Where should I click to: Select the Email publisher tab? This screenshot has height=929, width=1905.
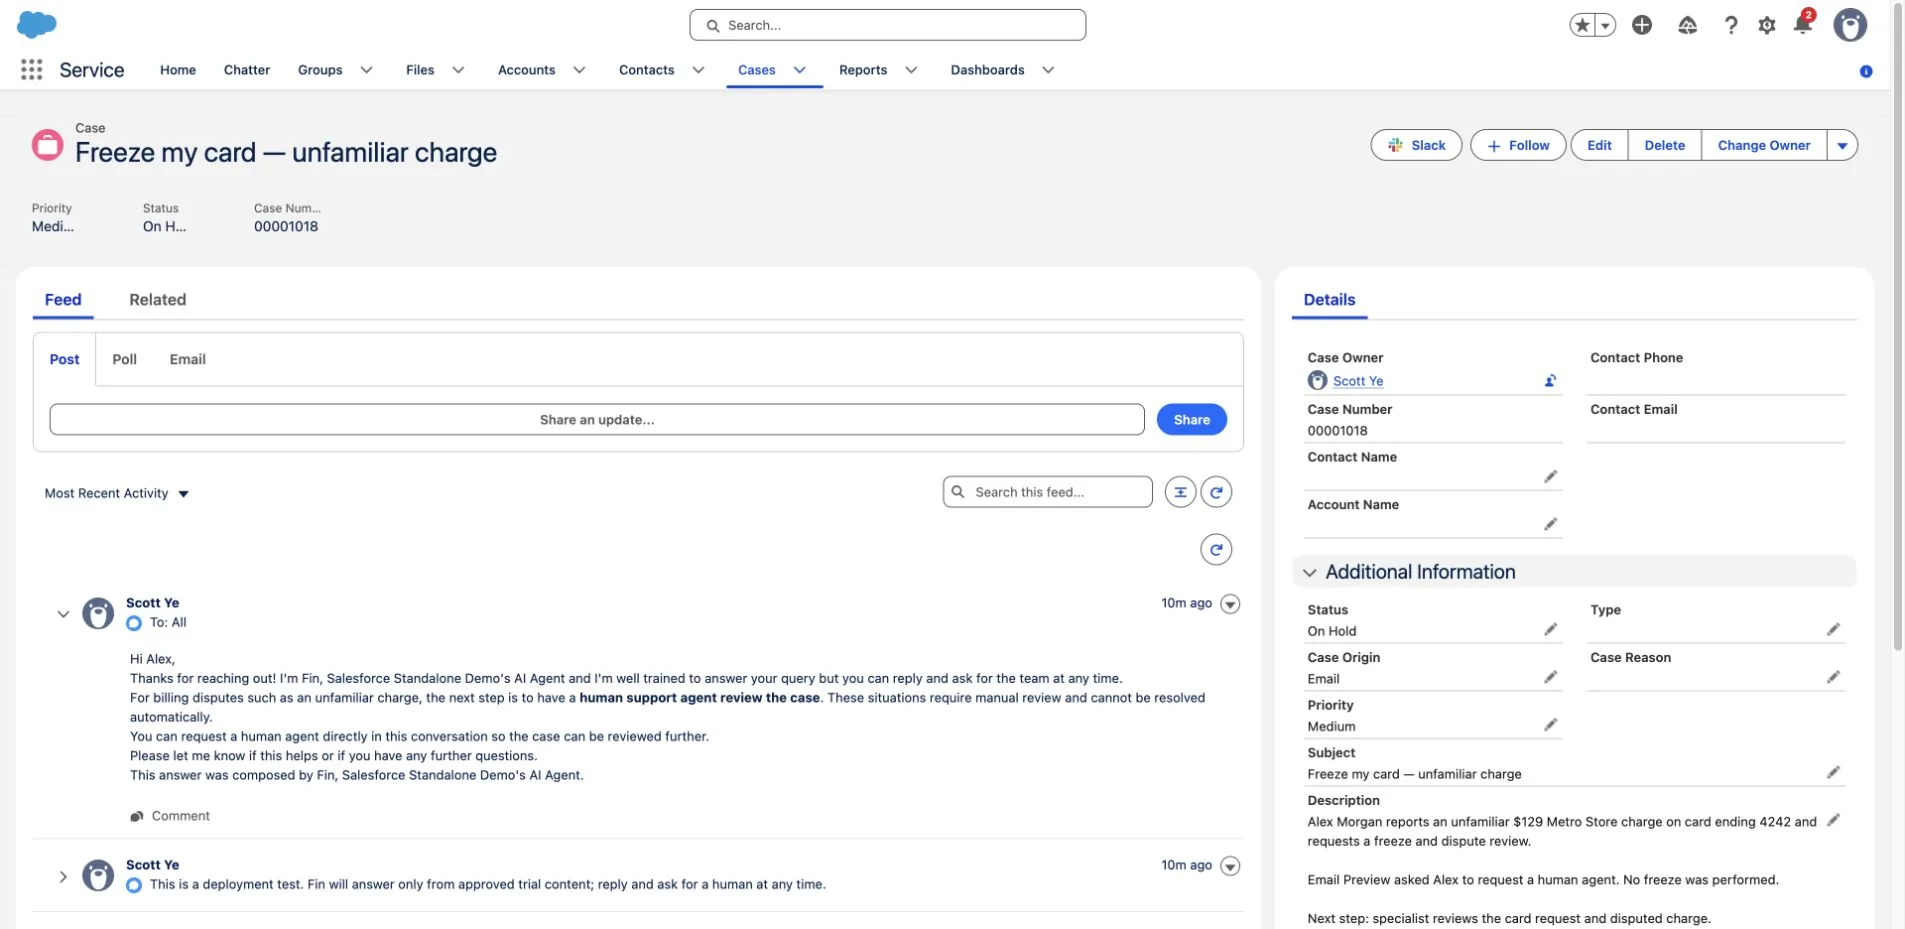187,359
